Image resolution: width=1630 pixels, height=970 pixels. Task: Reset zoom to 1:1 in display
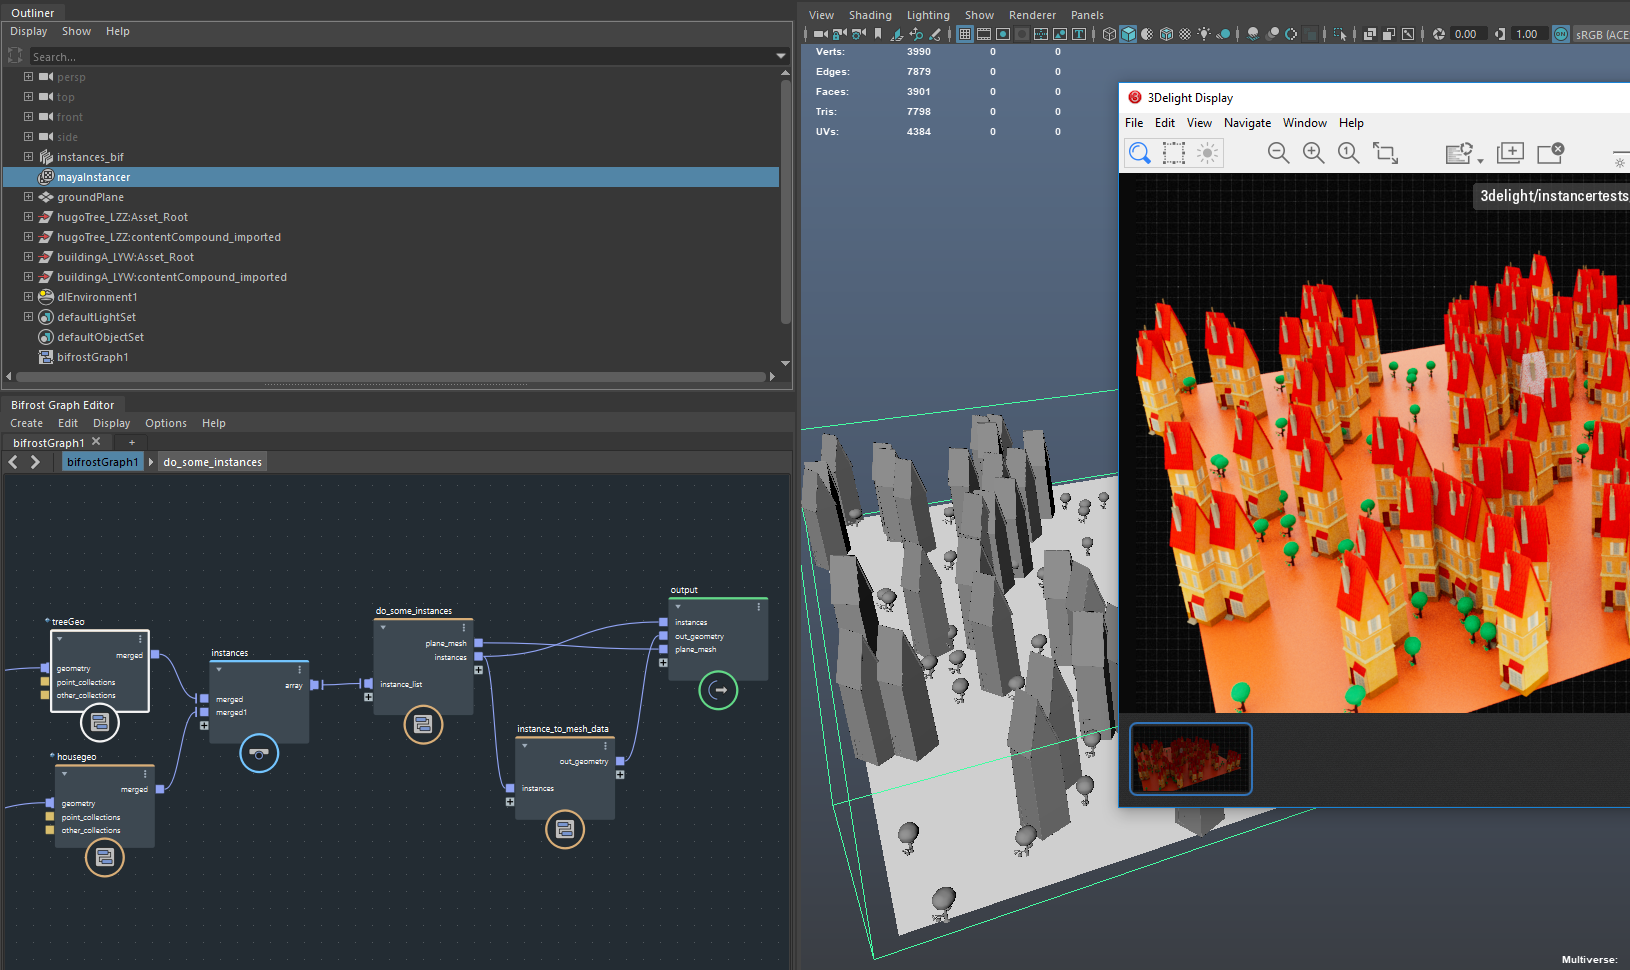click(x=1349, y=153)
